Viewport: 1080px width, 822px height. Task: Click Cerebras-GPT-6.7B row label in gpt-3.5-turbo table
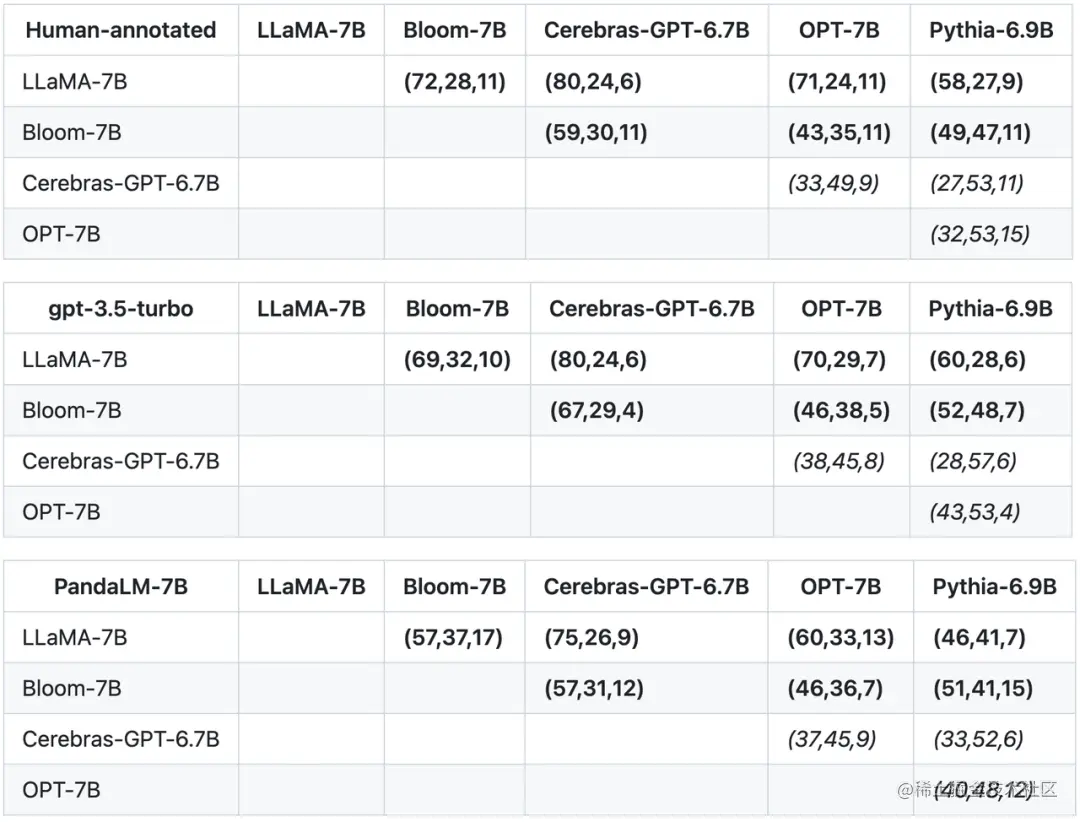pos(121,461)
